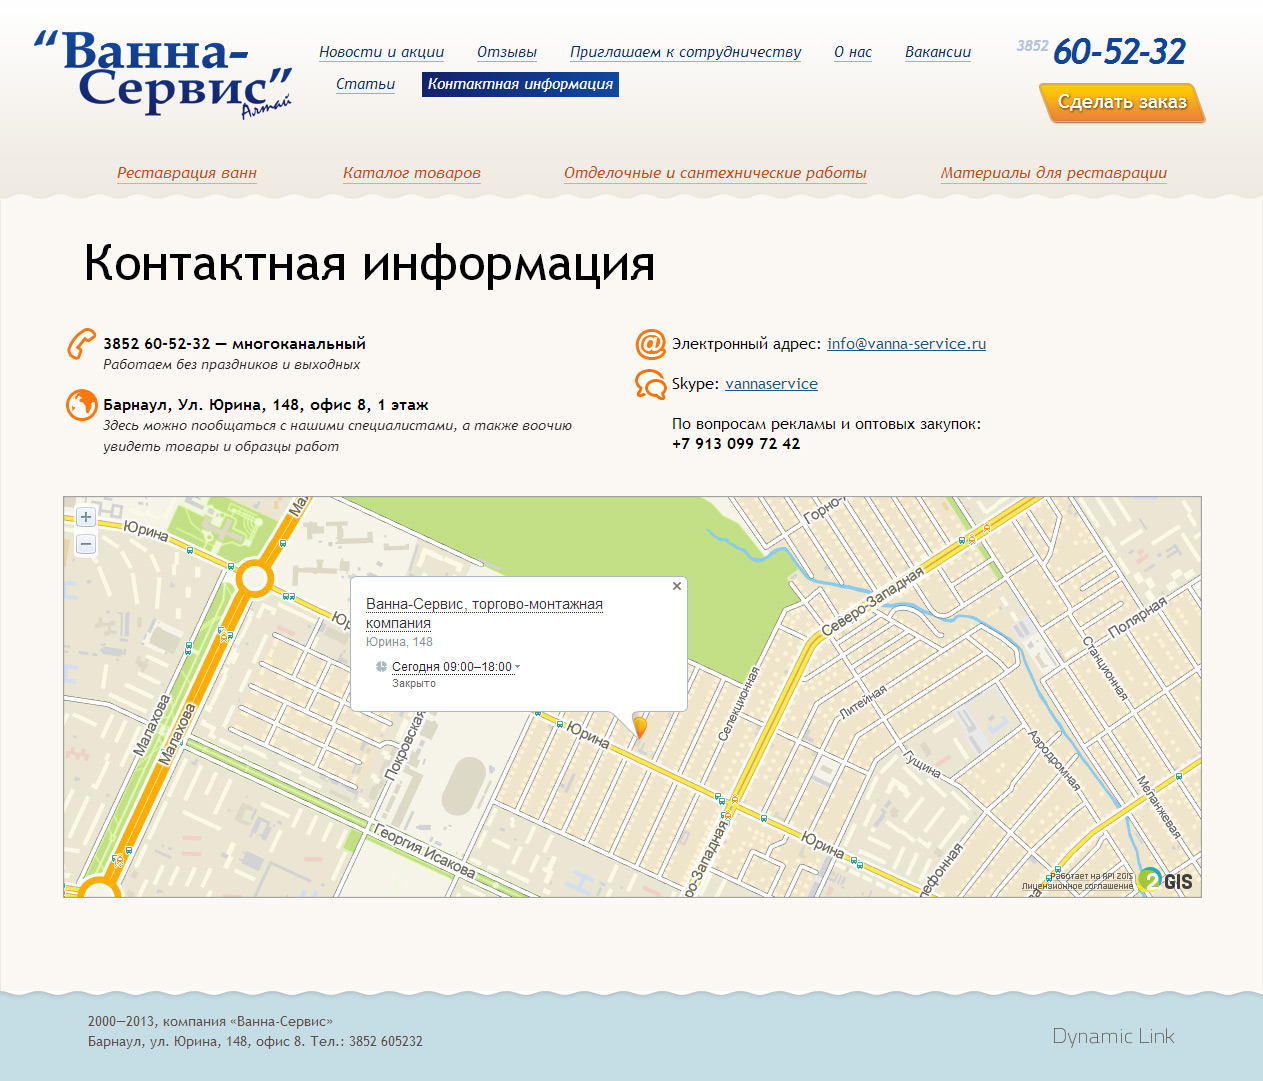
Task: Click the orange globe address icon
Action: (82, 405)
